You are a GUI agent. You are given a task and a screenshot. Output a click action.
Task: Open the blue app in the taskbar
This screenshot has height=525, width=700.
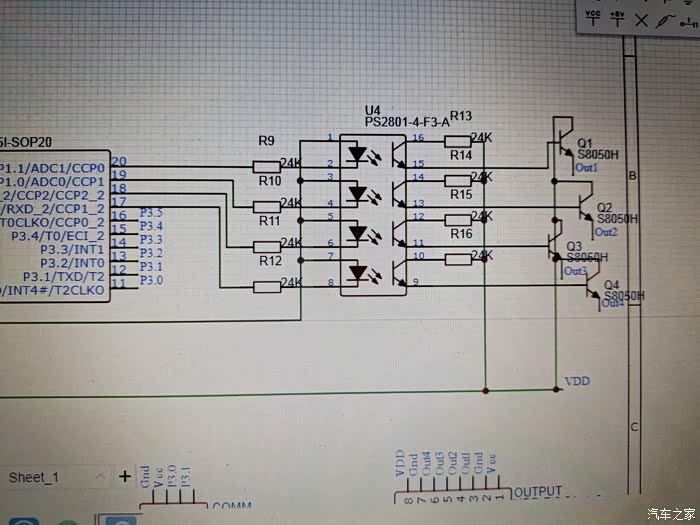pyautogui.click(x=25, y=521)
